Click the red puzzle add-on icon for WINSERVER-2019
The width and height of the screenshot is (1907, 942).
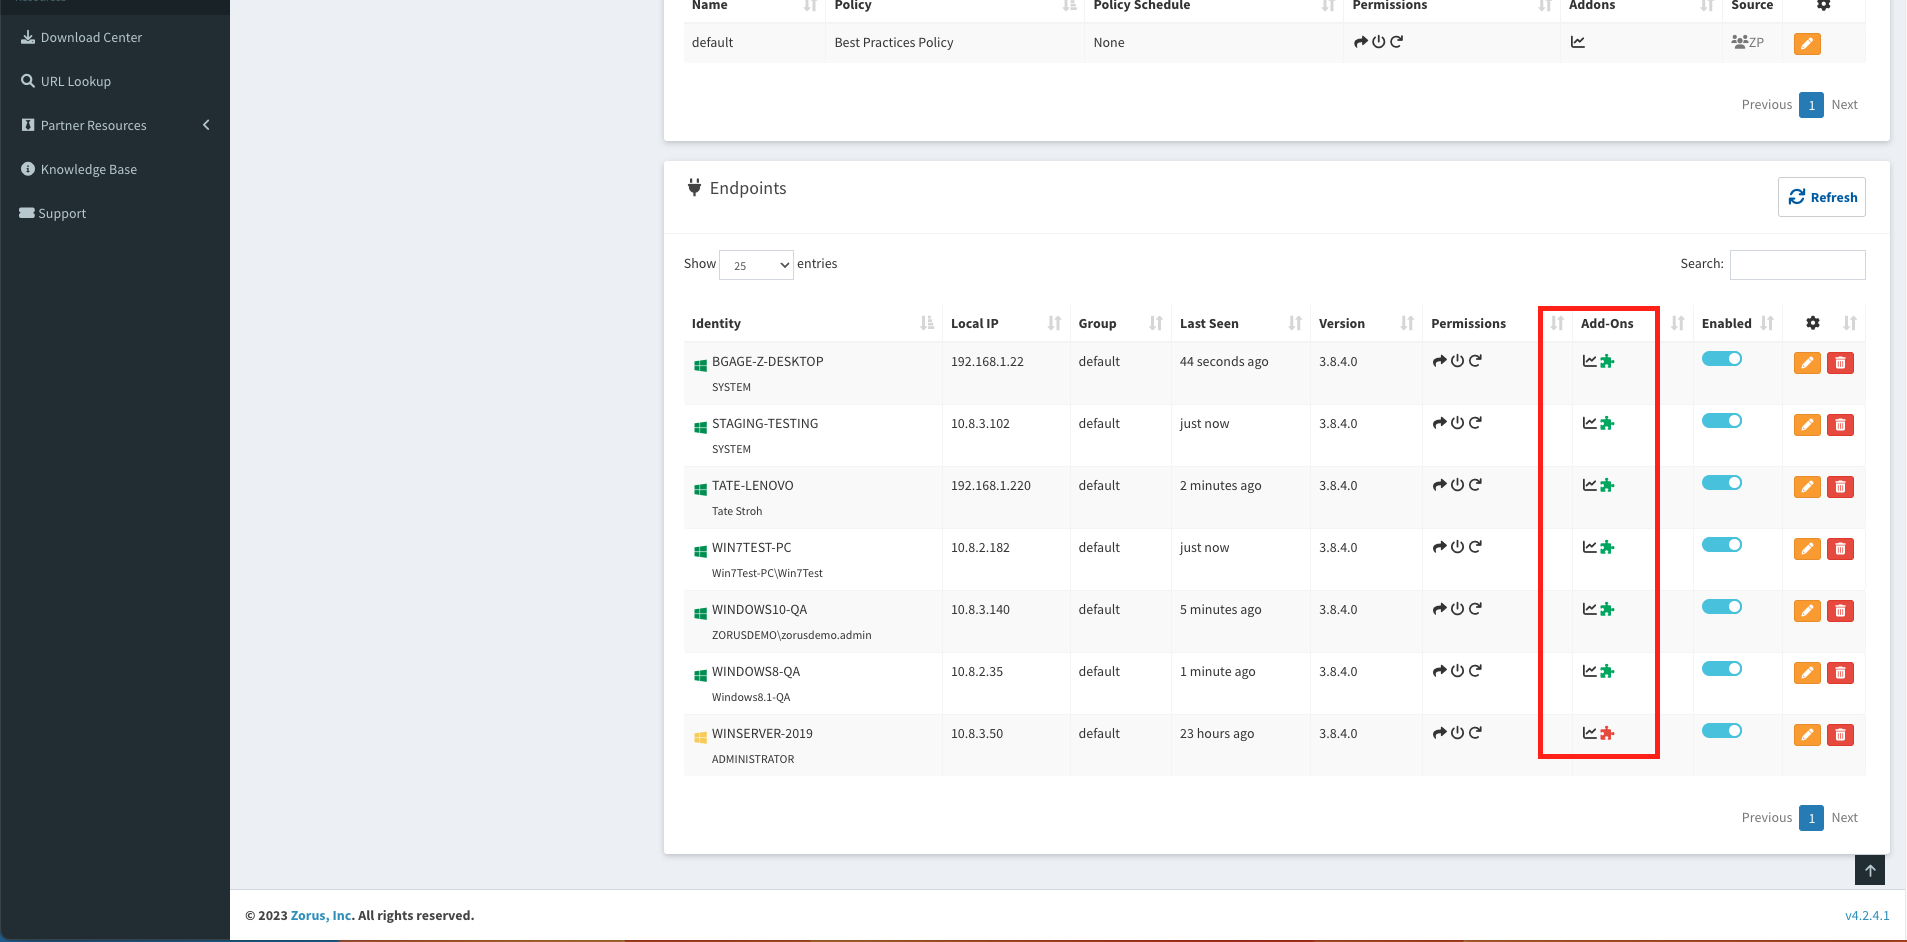tap(1607, 734)
